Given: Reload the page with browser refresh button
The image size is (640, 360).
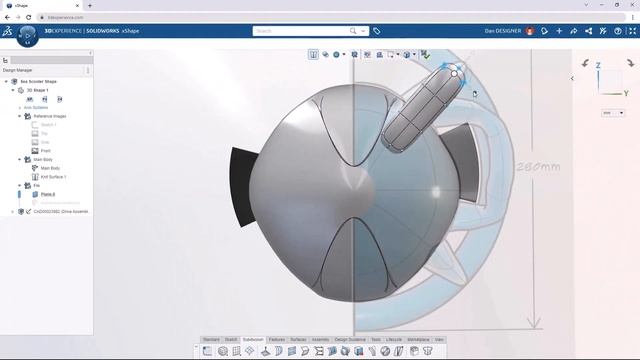Looking at the screenshot, I should pos(28,18).
